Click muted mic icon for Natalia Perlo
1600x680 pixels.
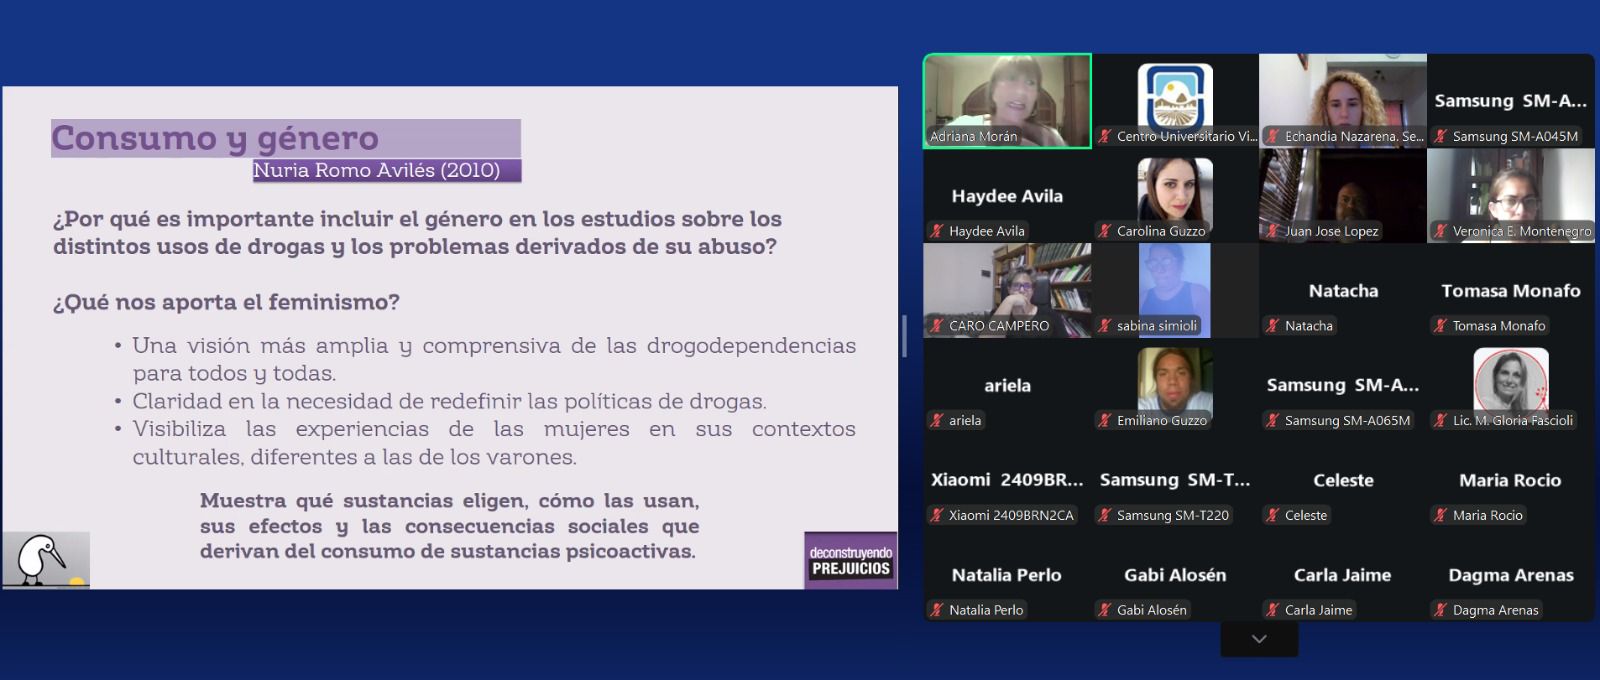point(937,610)
